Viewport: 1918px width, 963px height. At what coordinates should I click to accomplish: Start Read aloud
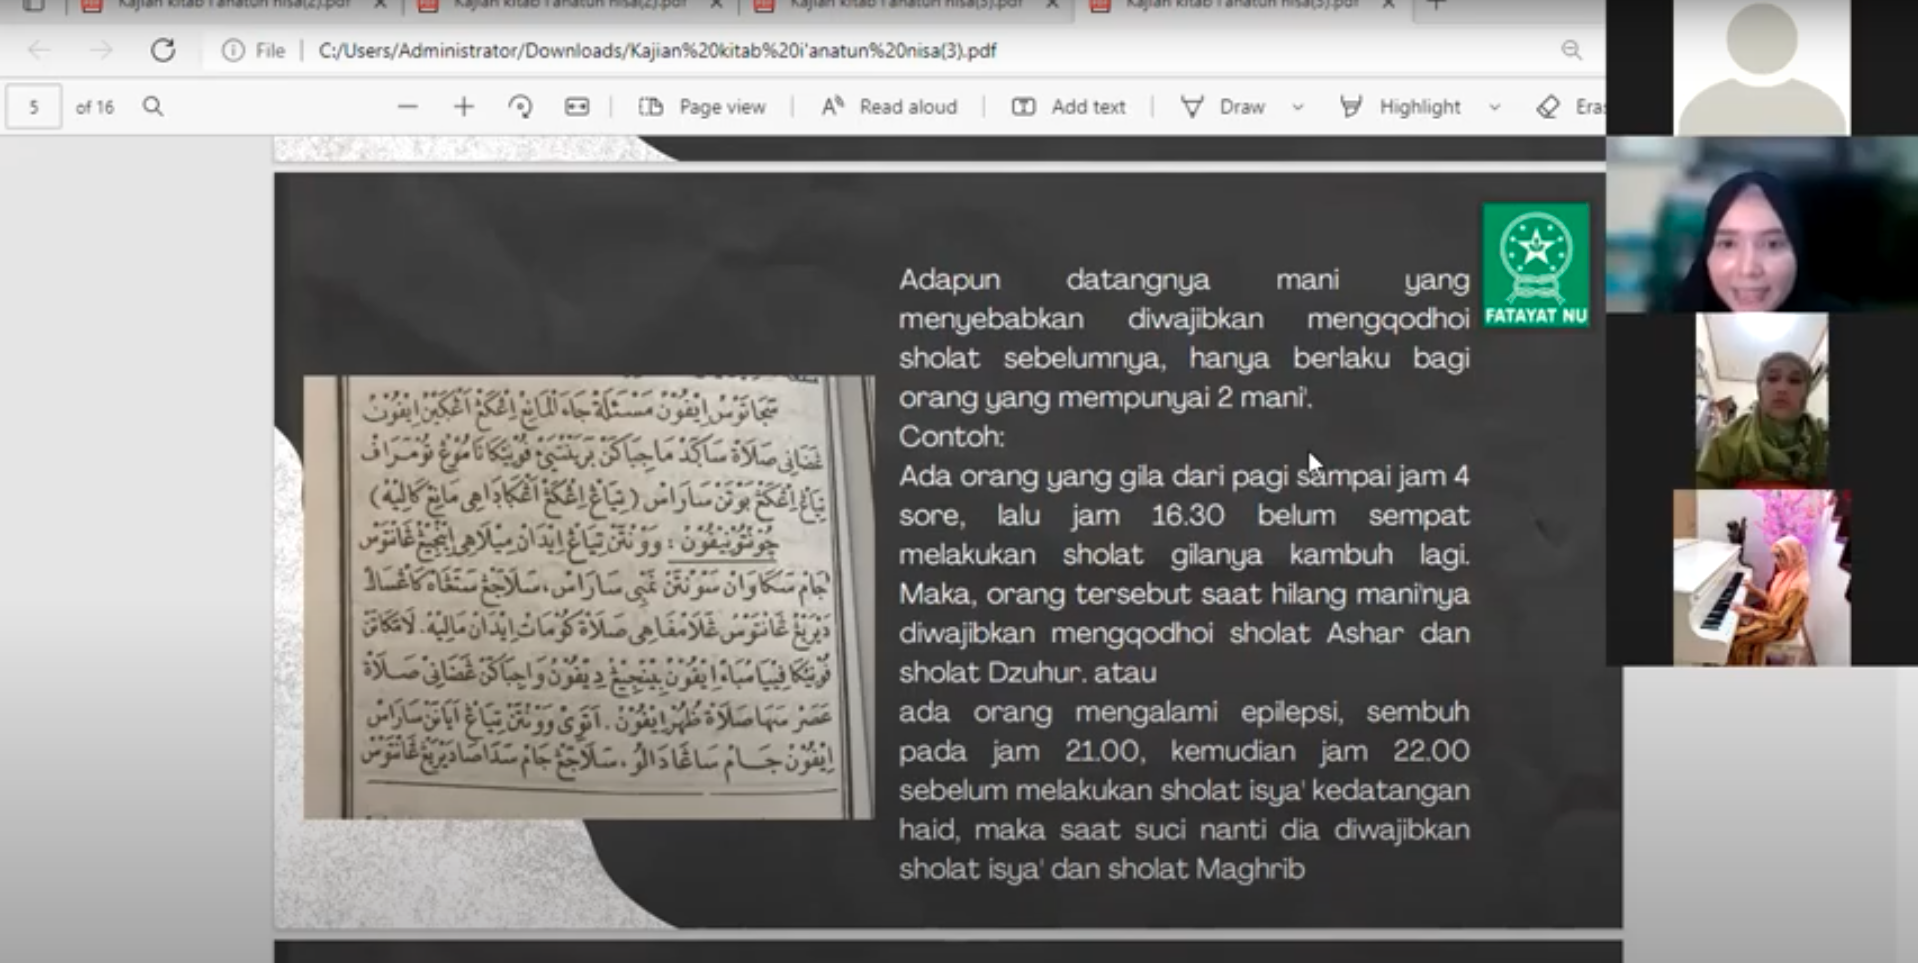(x=889, y=106)
